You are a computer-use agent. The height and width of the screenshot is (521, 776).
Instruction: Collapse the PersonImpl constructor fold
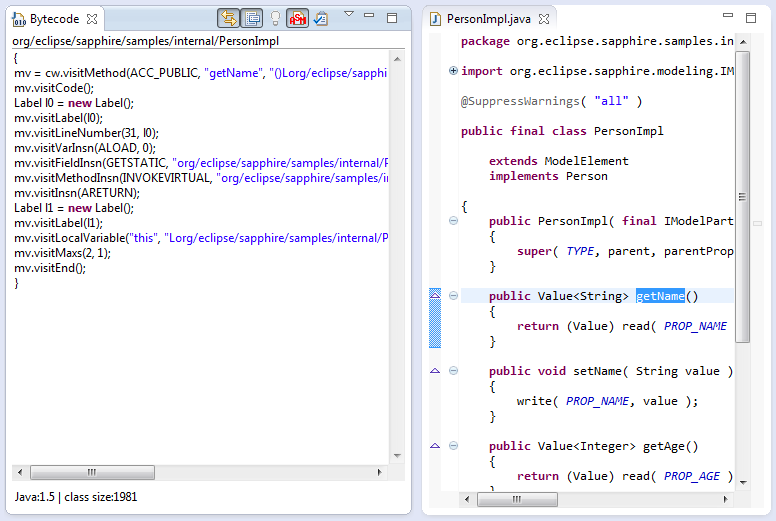[453, 221]
